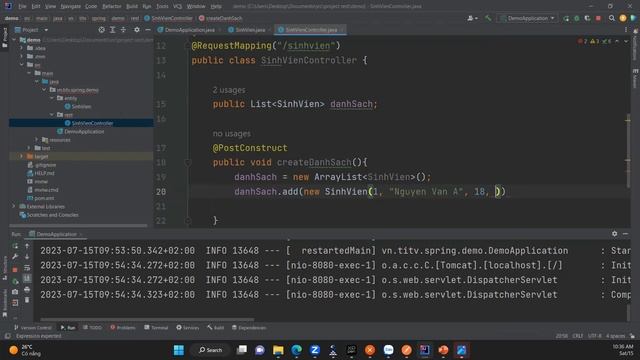
Task: Collapse the demo project root node
Action: [14, 40]
